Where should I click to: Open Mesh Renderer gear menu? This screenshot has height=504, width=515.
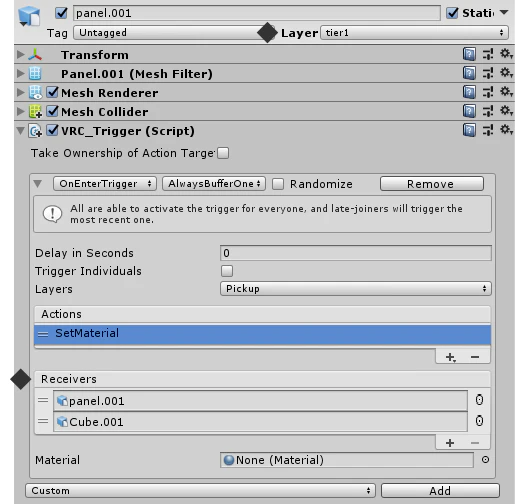pos(506,92)
